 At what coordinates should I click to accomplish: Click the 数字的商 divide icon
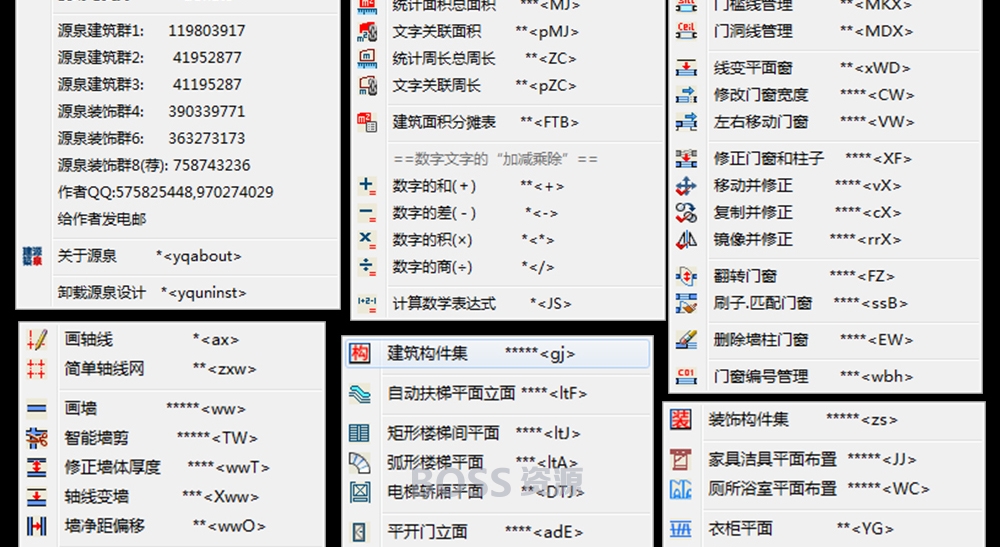point(367,266)
